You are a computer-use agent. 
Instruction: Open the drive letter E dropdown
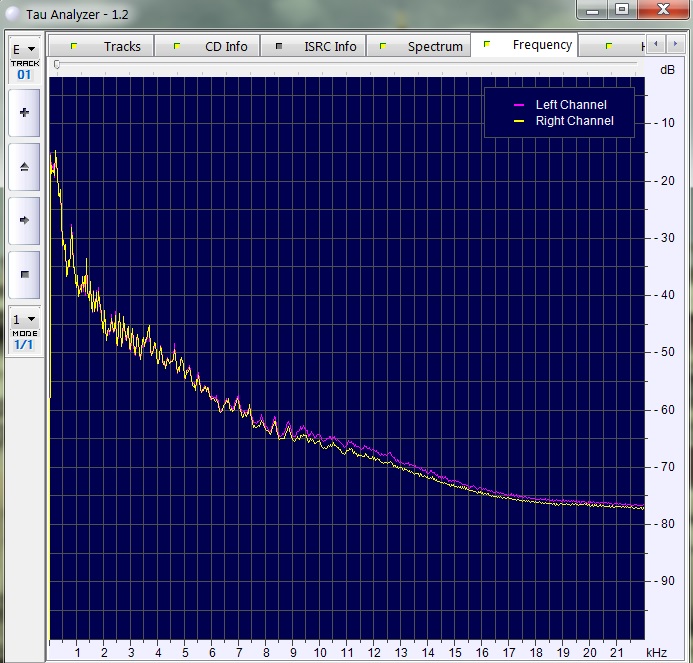24,48
